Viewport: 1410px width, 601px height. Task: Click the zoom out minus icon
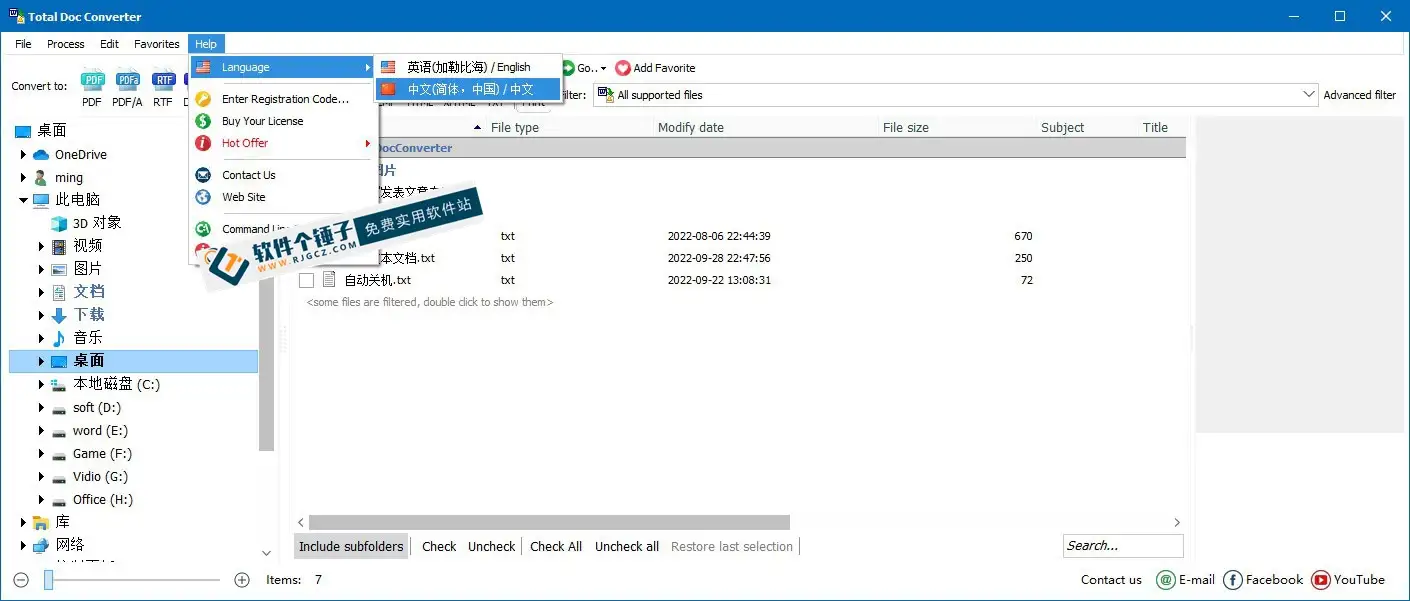(x=21, y=580)
